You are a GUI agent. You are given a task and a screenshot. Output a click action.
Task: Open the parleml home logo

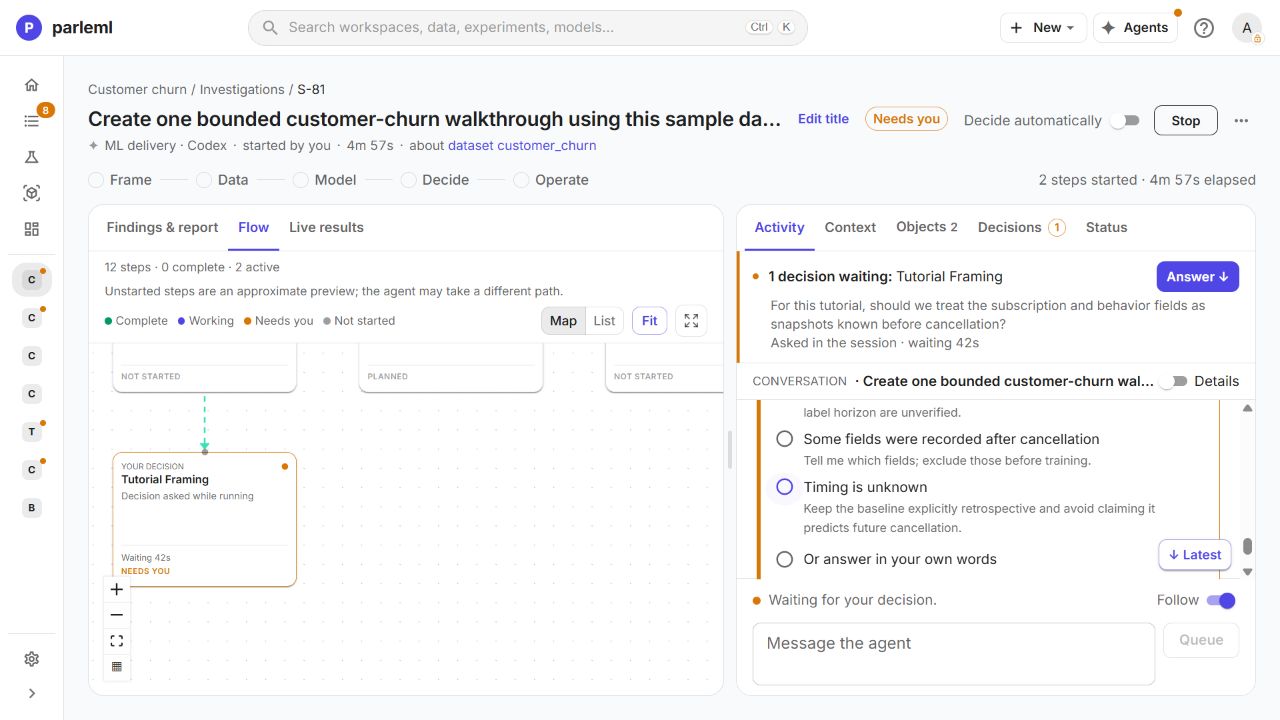click(64, 28)
